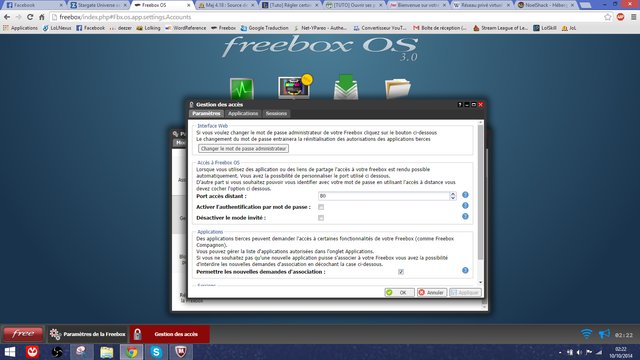Open the WordReference bookmark
The width and height of the screenshot is (640, 360).
tap(186, 28)
